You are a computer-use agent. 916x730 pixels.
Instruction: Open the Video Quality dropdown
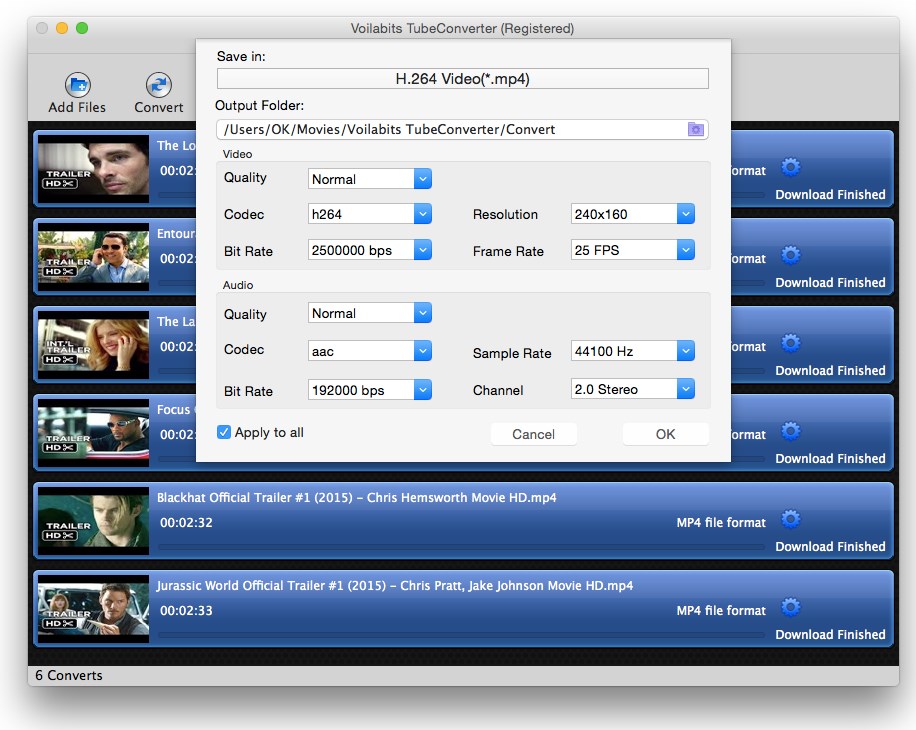coord(370,179)
